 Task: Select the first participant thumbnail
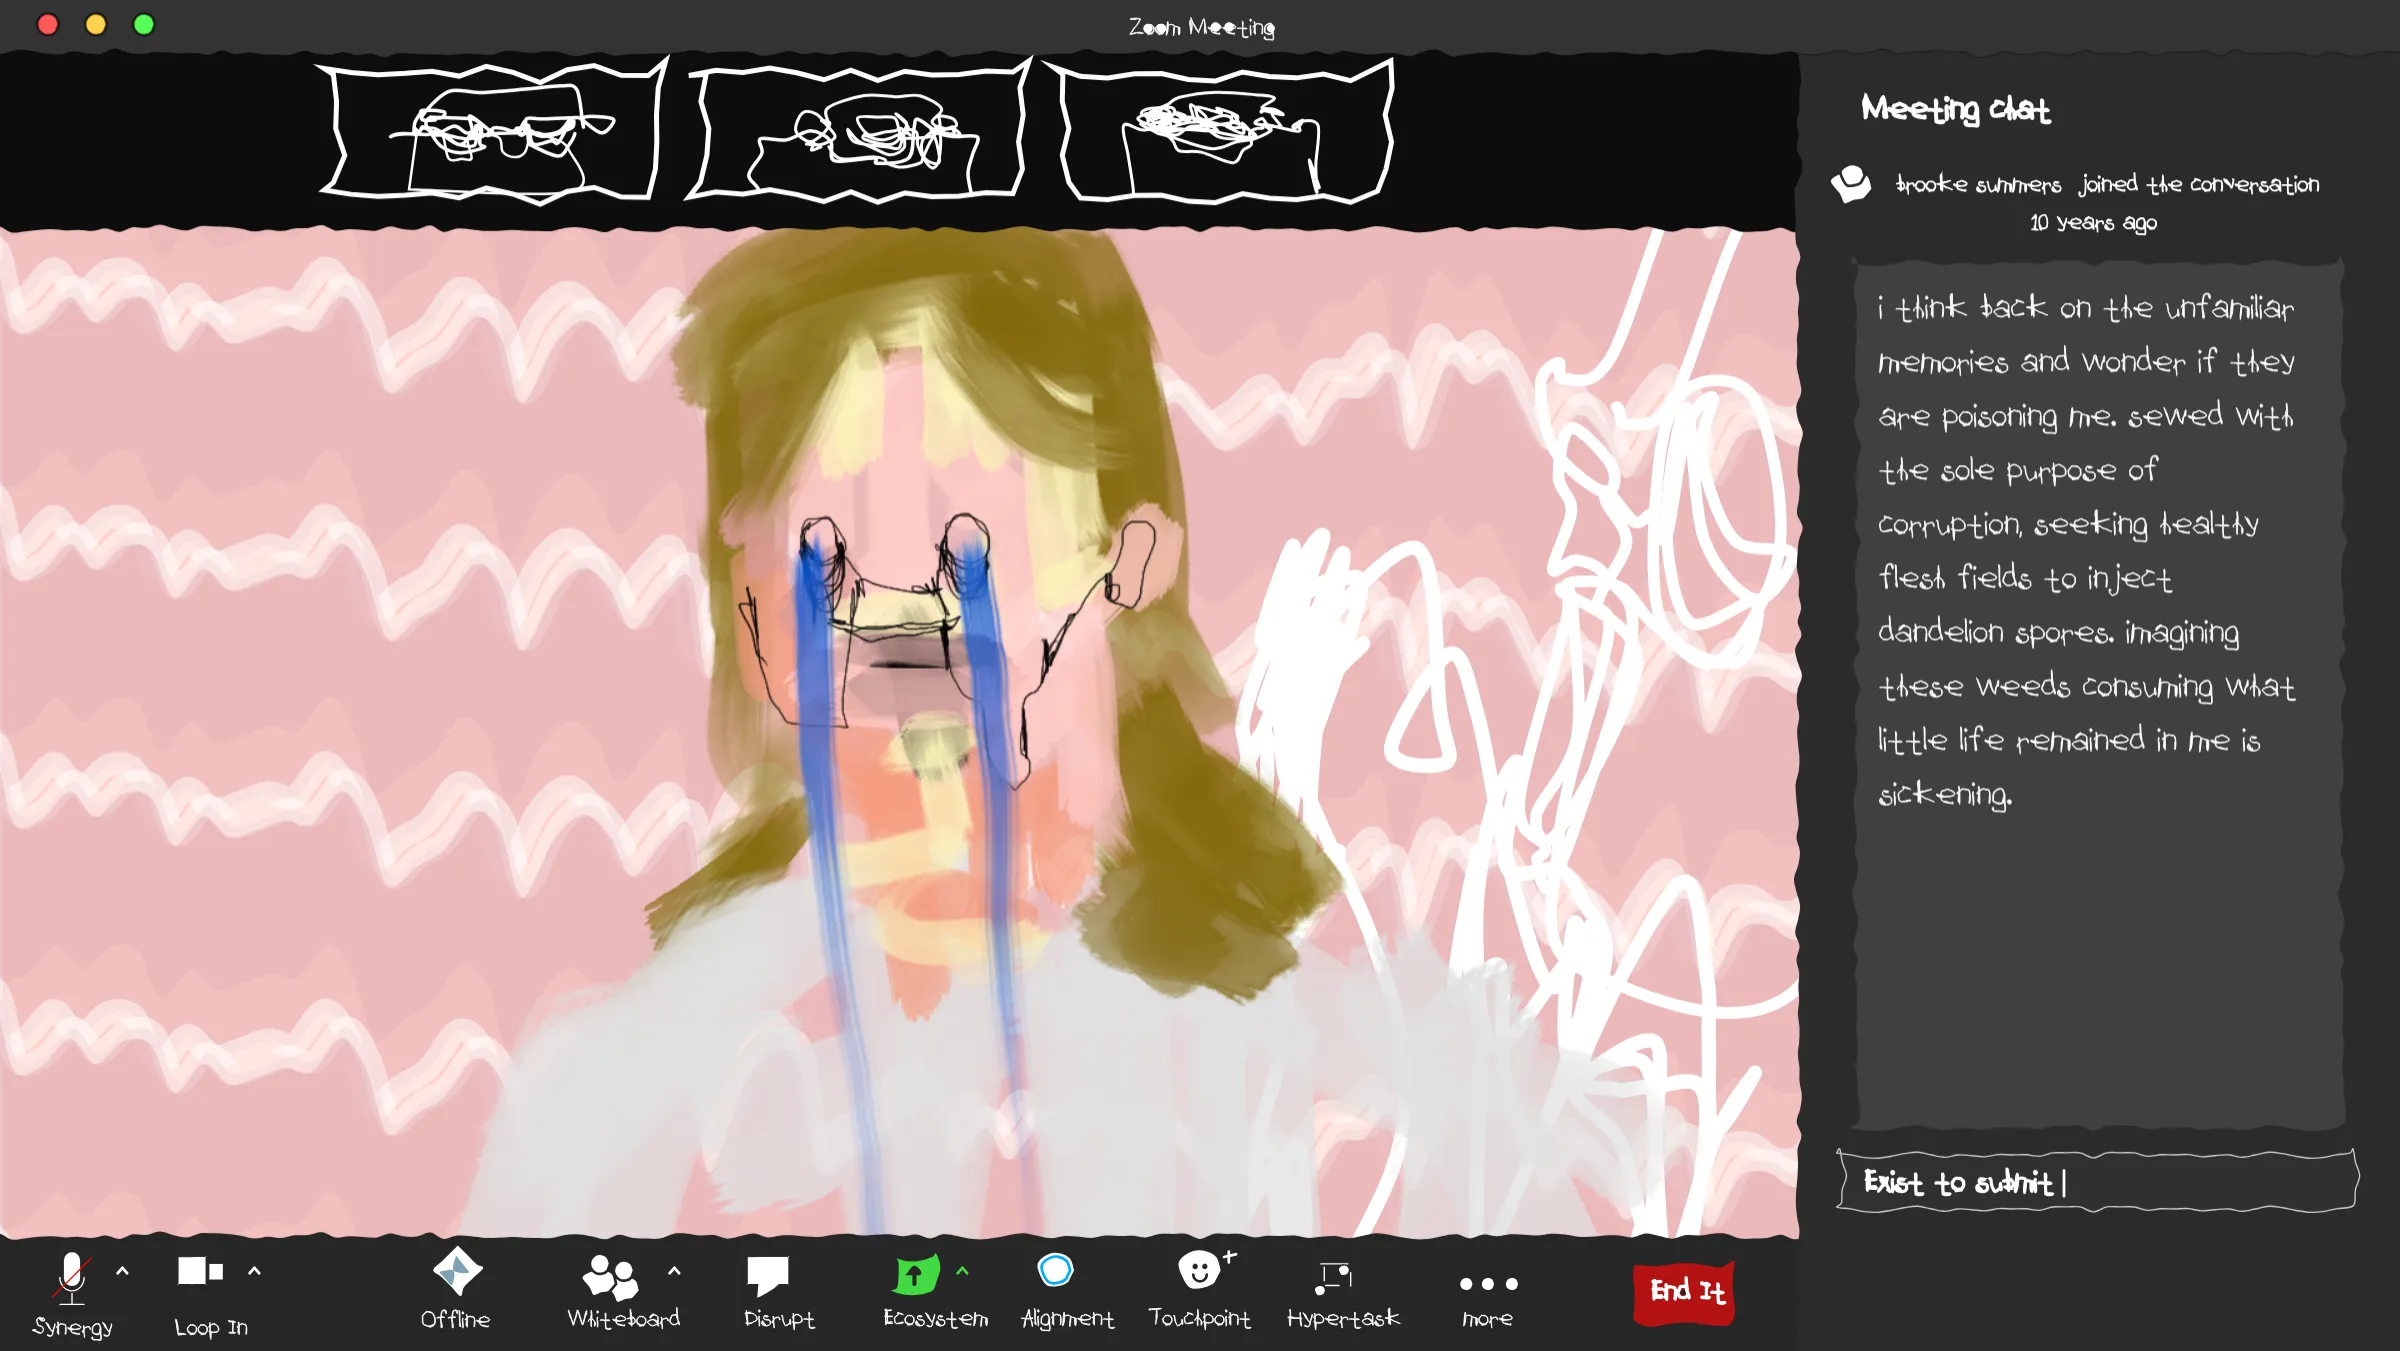(492, 132)
